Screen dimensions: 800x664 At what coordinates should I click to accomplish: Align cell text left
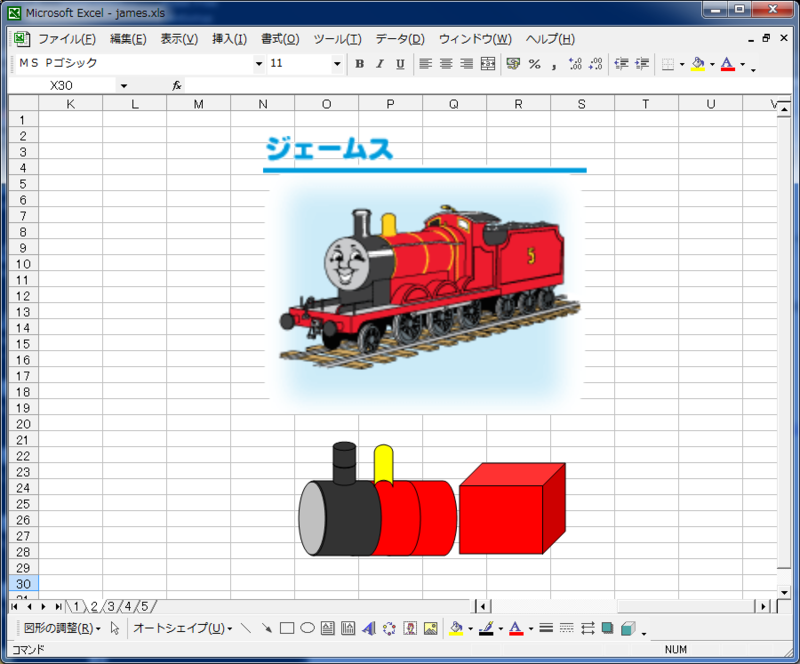426,64
